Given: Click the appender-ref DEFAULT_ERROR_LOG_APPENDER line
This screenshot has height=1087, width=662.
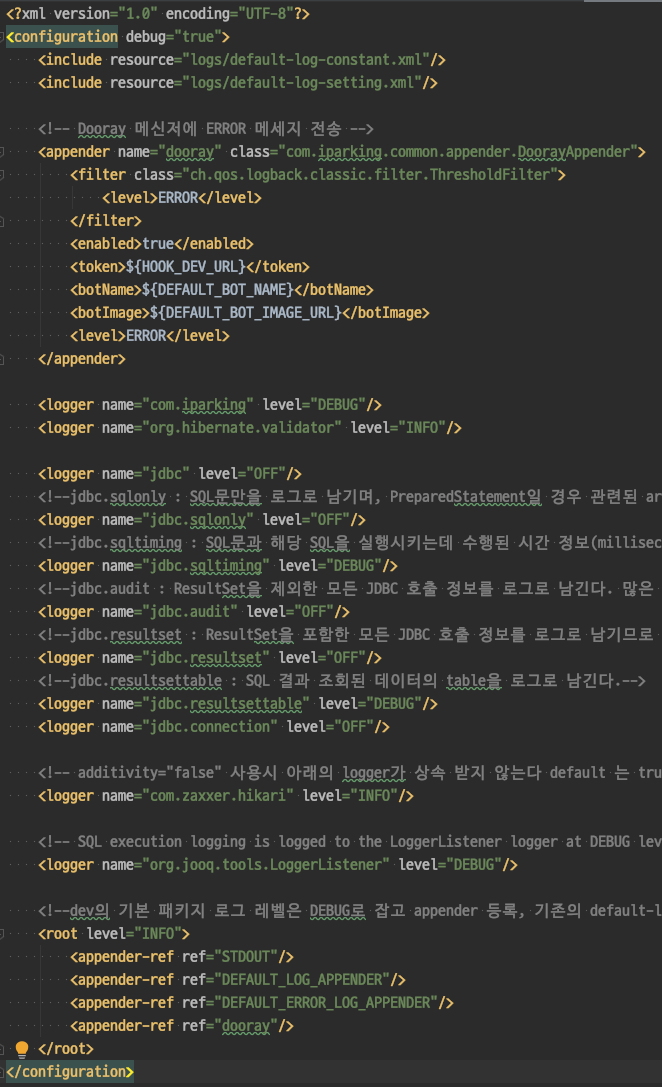Looking at the screenshot, I should click(262, 1002).
